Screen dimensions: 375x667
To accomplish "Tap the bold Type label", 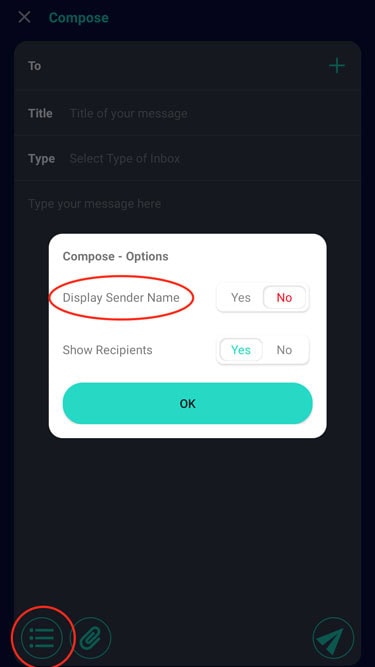I will (x=42, y=159).
